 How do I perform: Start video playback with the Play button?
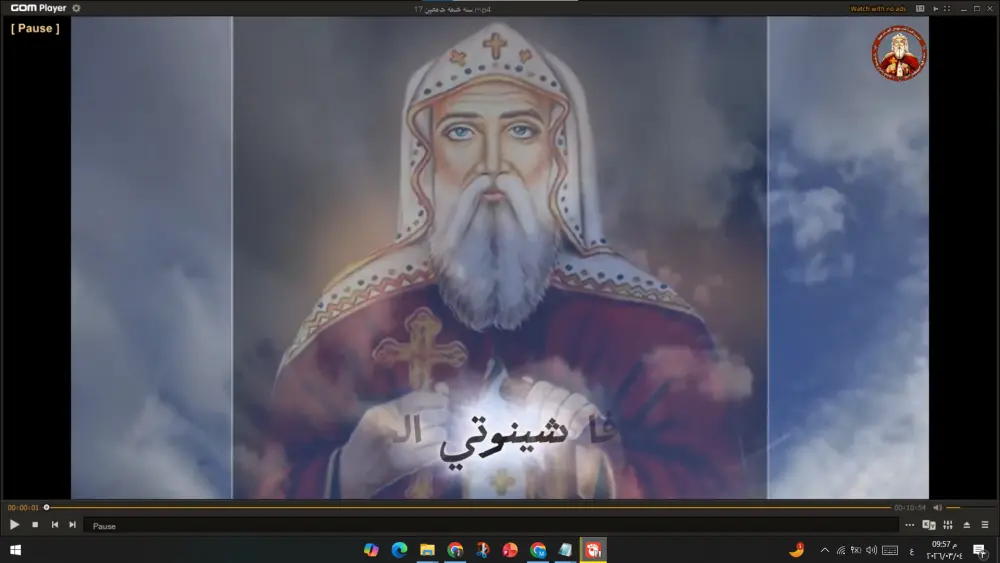pyautogui.click(x=14, y=525)
